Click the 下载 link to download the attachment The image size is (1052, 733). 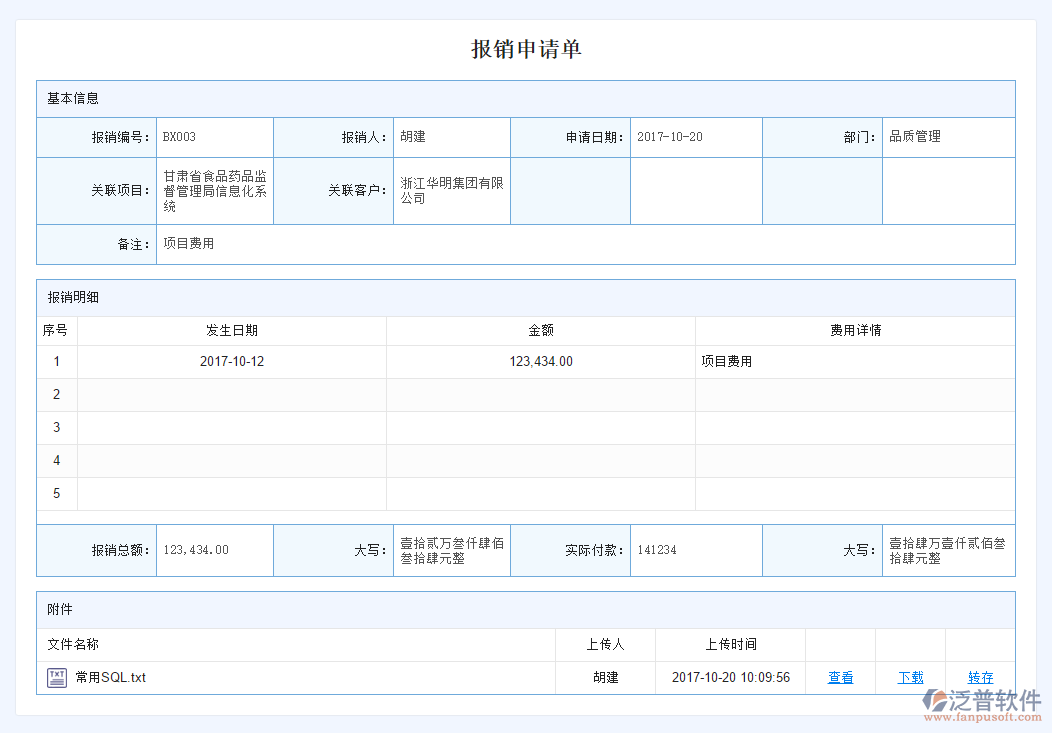tap(910, 678)
